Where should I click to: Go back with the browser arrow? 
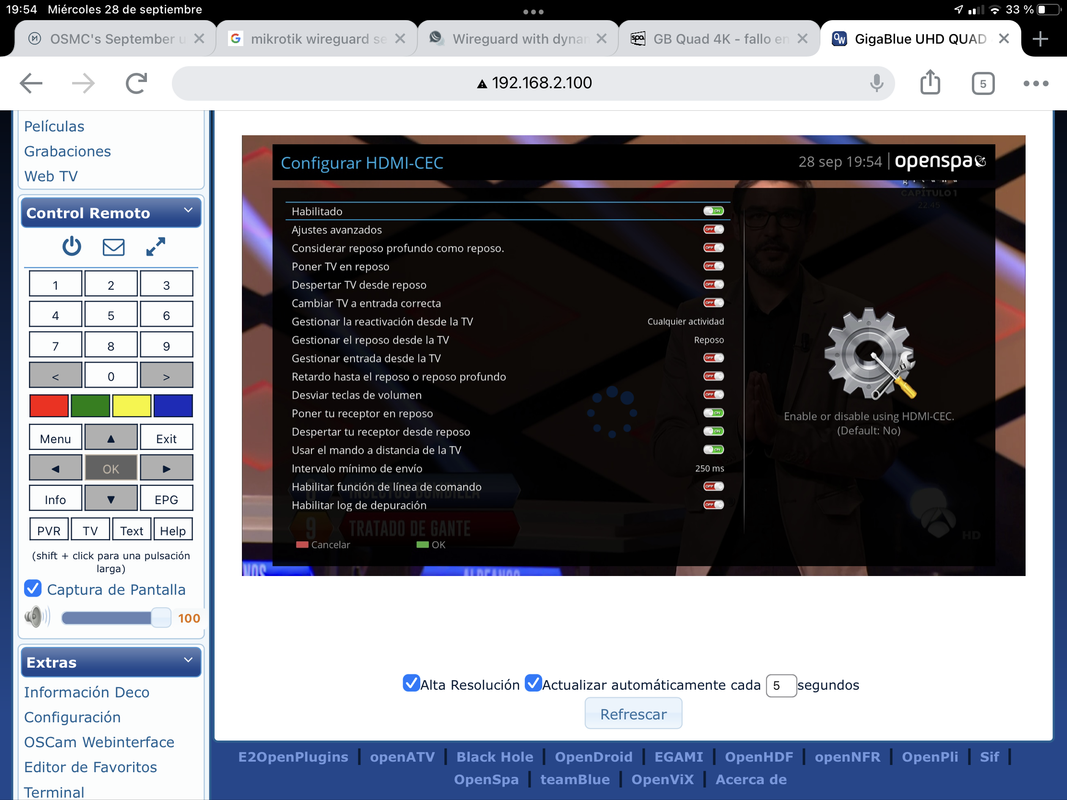tap(31, 83)
